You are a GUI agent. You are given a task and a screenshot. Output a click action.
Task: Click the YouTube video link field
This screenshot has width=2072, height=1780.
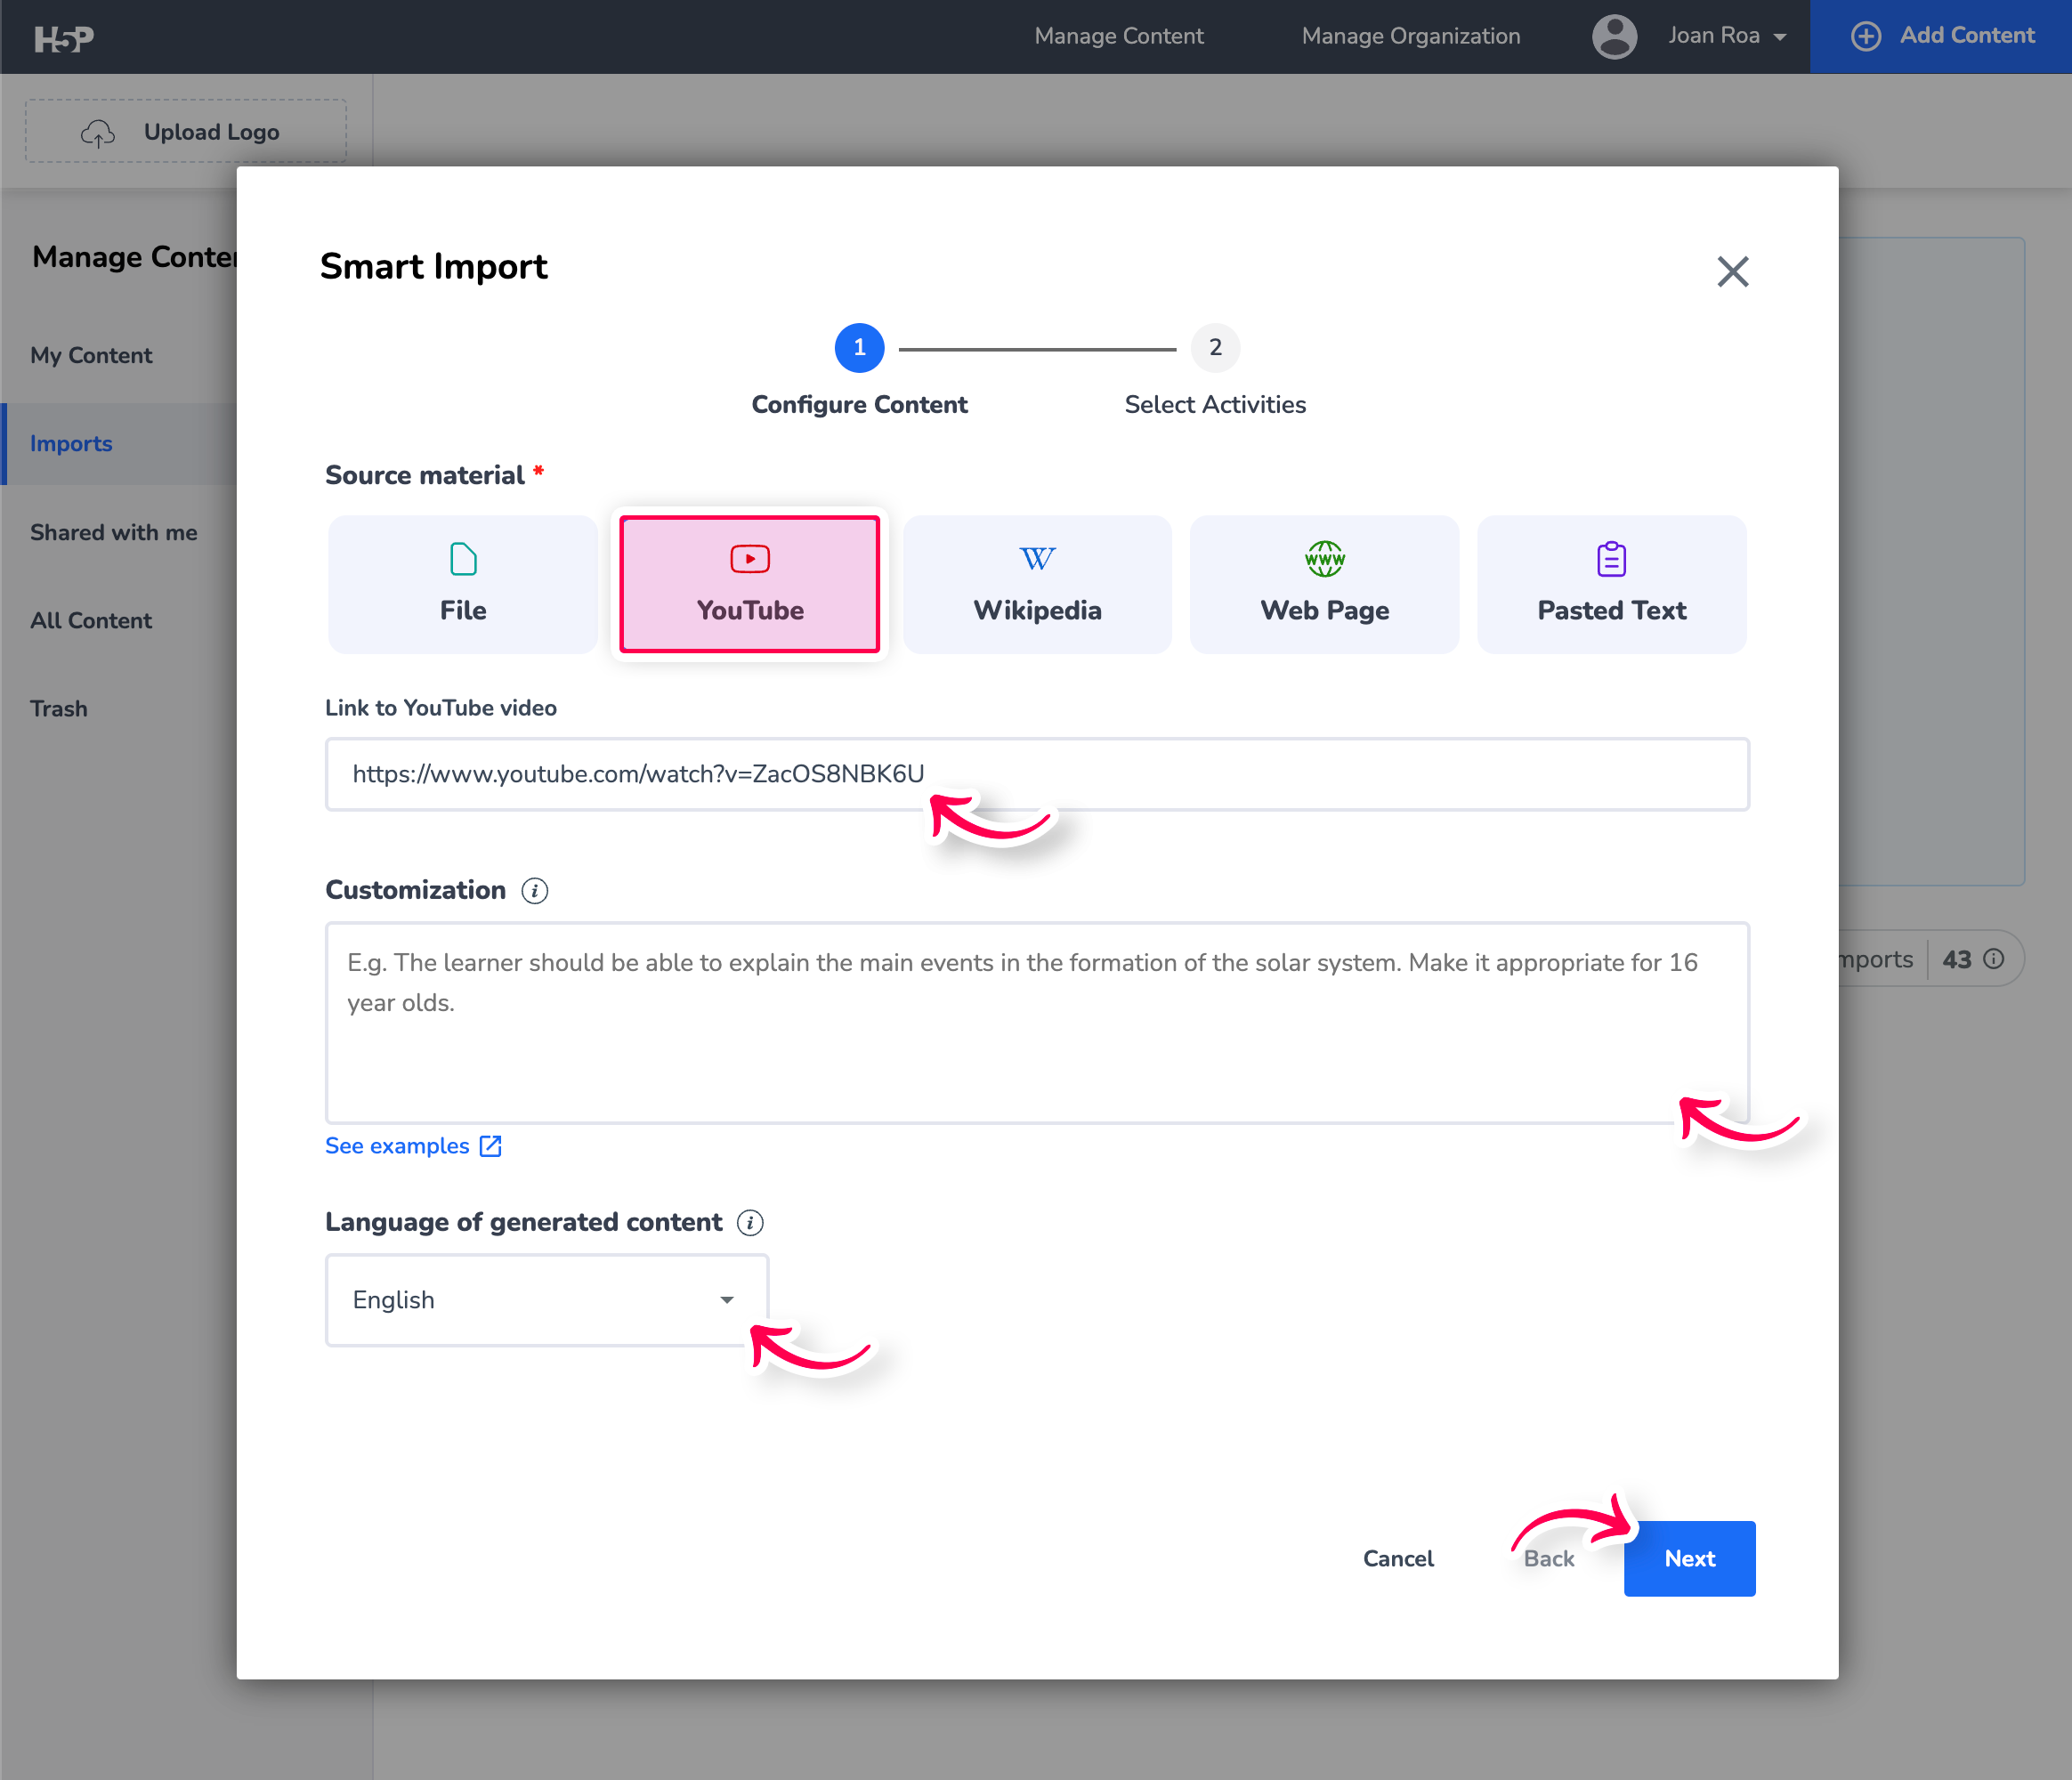point(1037,774)
